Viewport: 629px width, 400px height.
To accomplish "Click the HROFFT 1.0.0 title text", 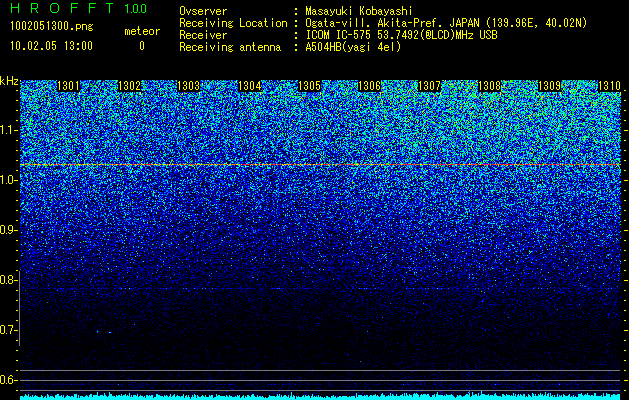I will click(79, 8).
